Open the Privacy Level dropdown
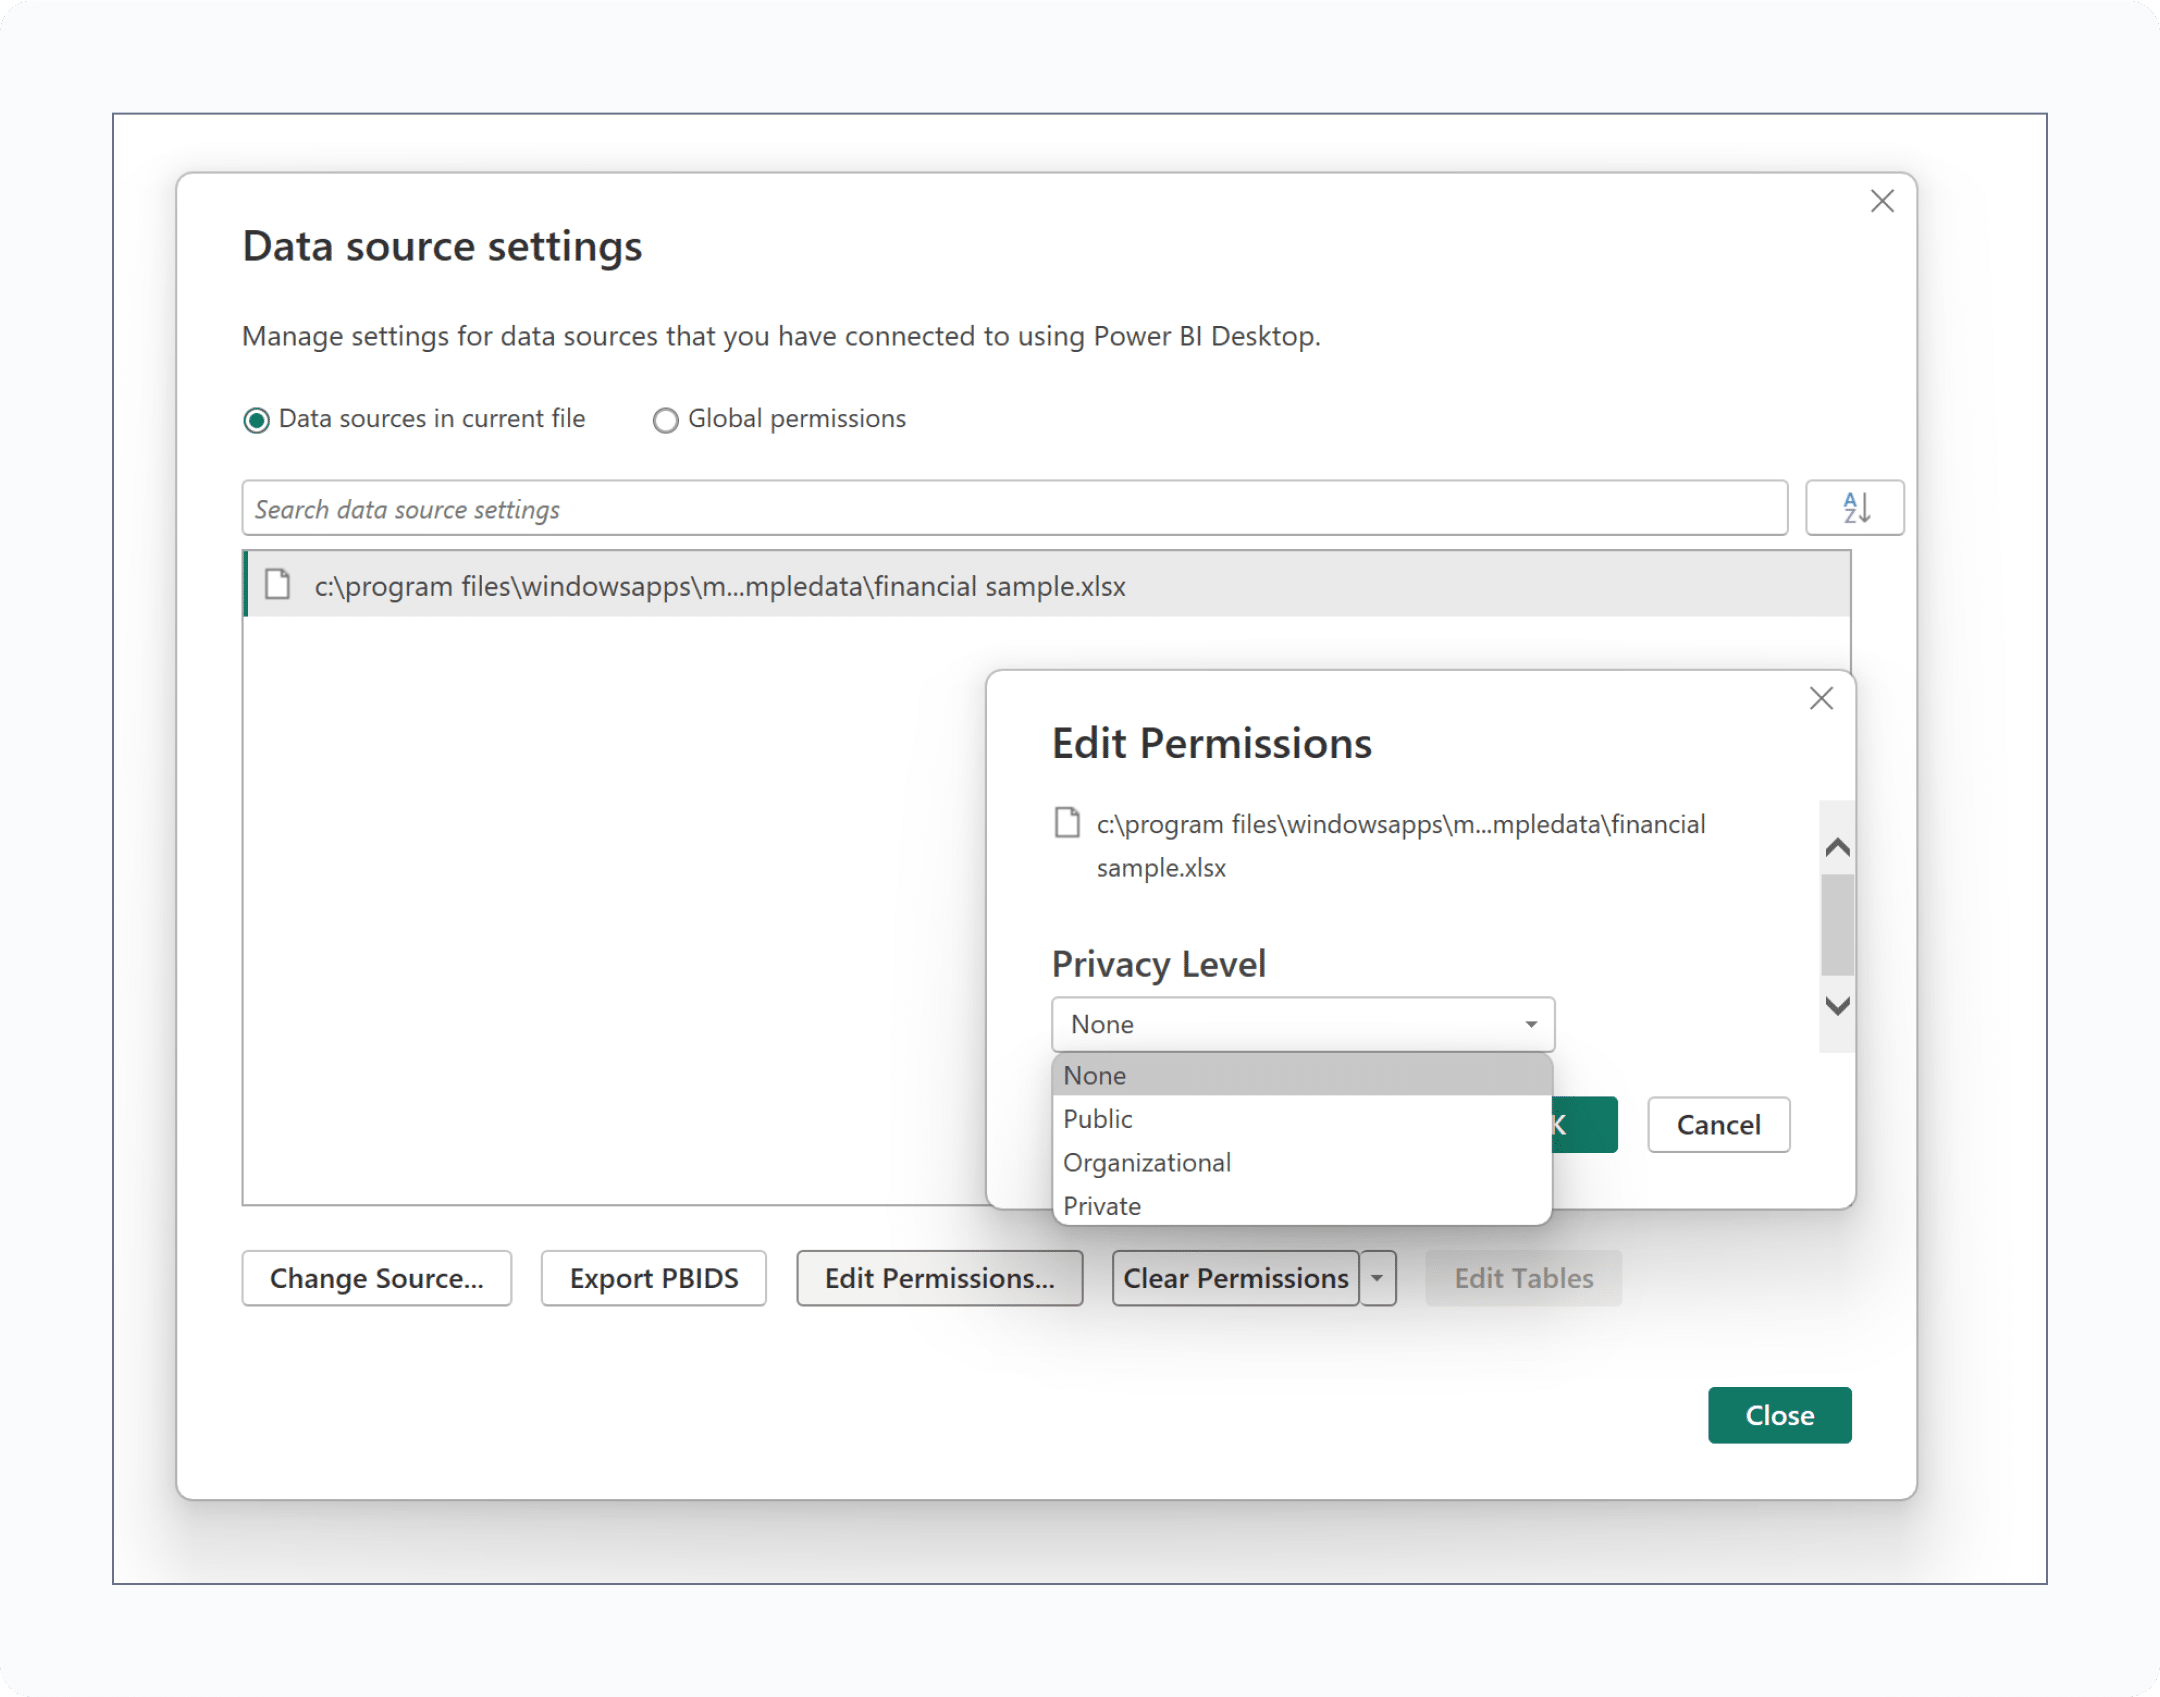The height and width of the screenshot is (1697, 2160). (1302, 1024)
